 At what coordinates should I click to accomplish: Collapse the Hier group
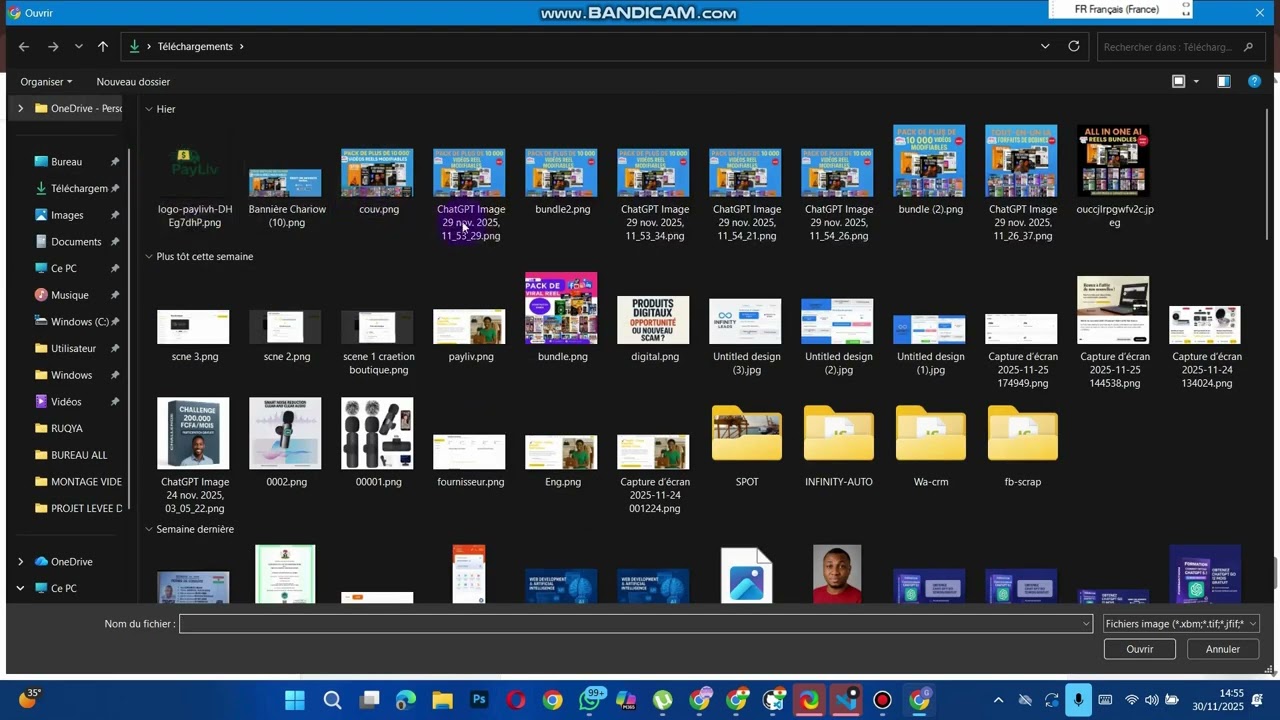coord(149,109)
